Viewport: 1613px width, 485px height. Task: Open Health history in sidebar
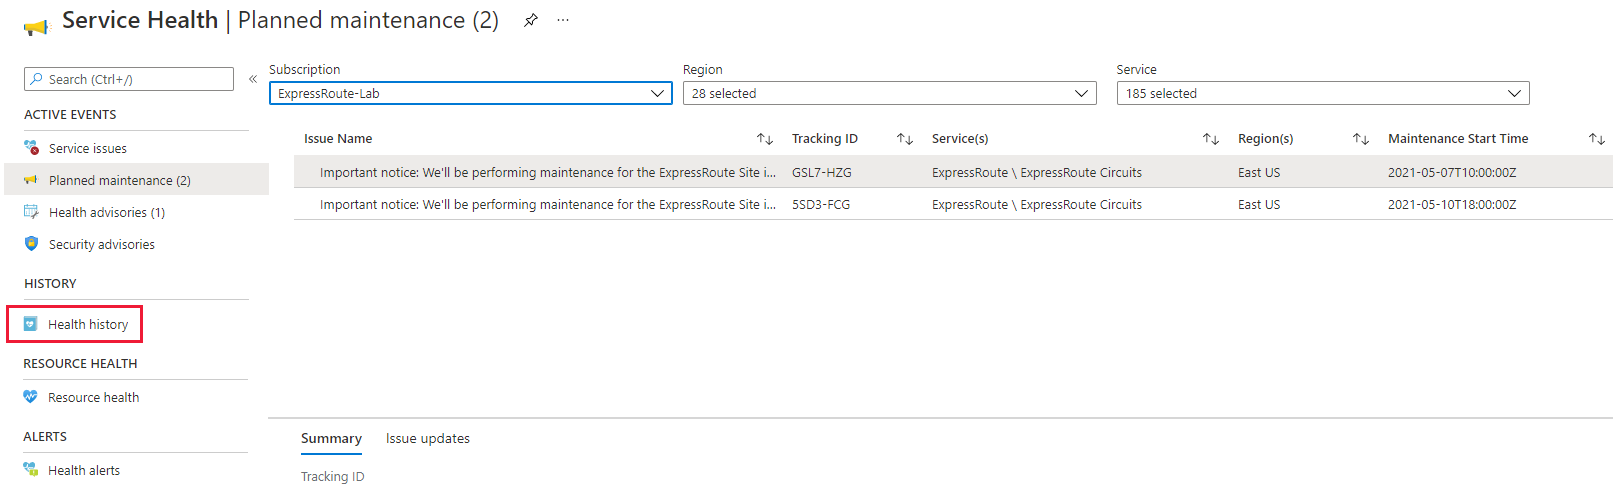[88, 325]
